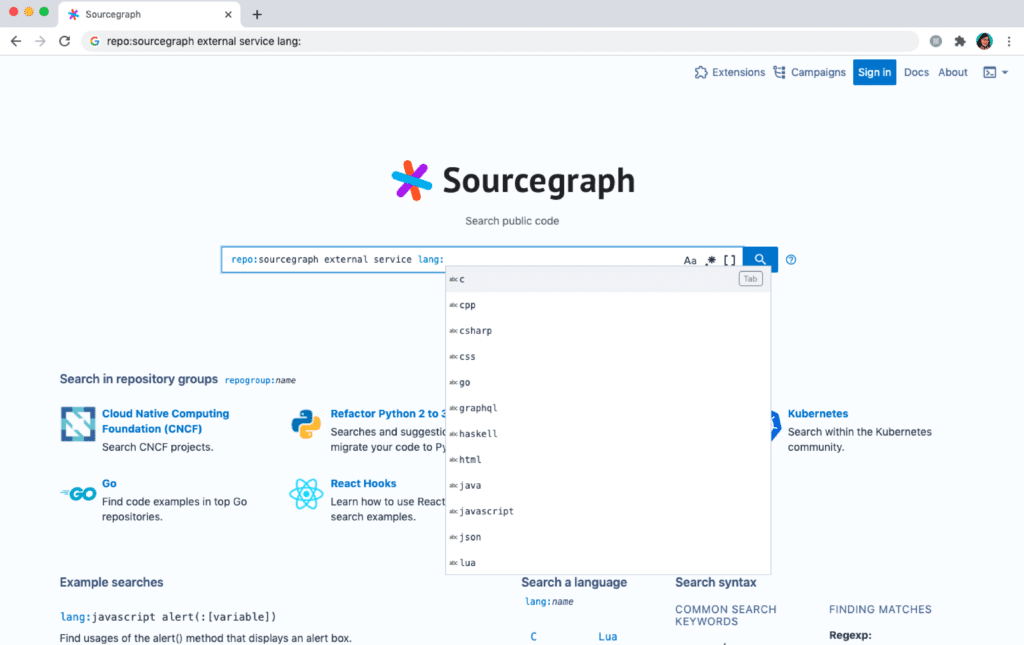
Task: Click the Extensions puzzle-piece icon
Action: 701,72
